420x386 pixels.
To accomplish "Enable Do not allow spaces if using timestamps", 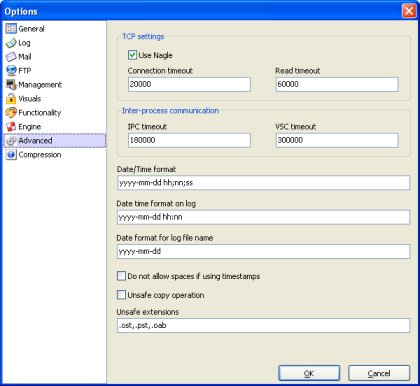I will (121, 276).
